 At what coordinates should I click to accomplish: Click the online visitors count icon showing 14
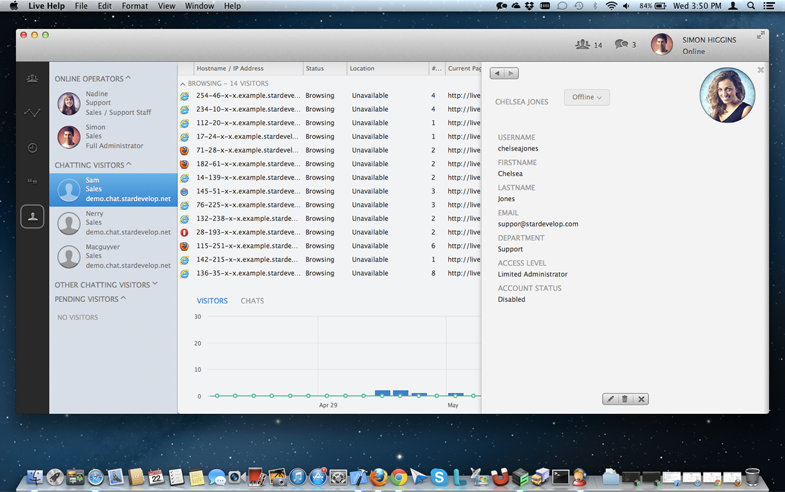coord(582,45)
